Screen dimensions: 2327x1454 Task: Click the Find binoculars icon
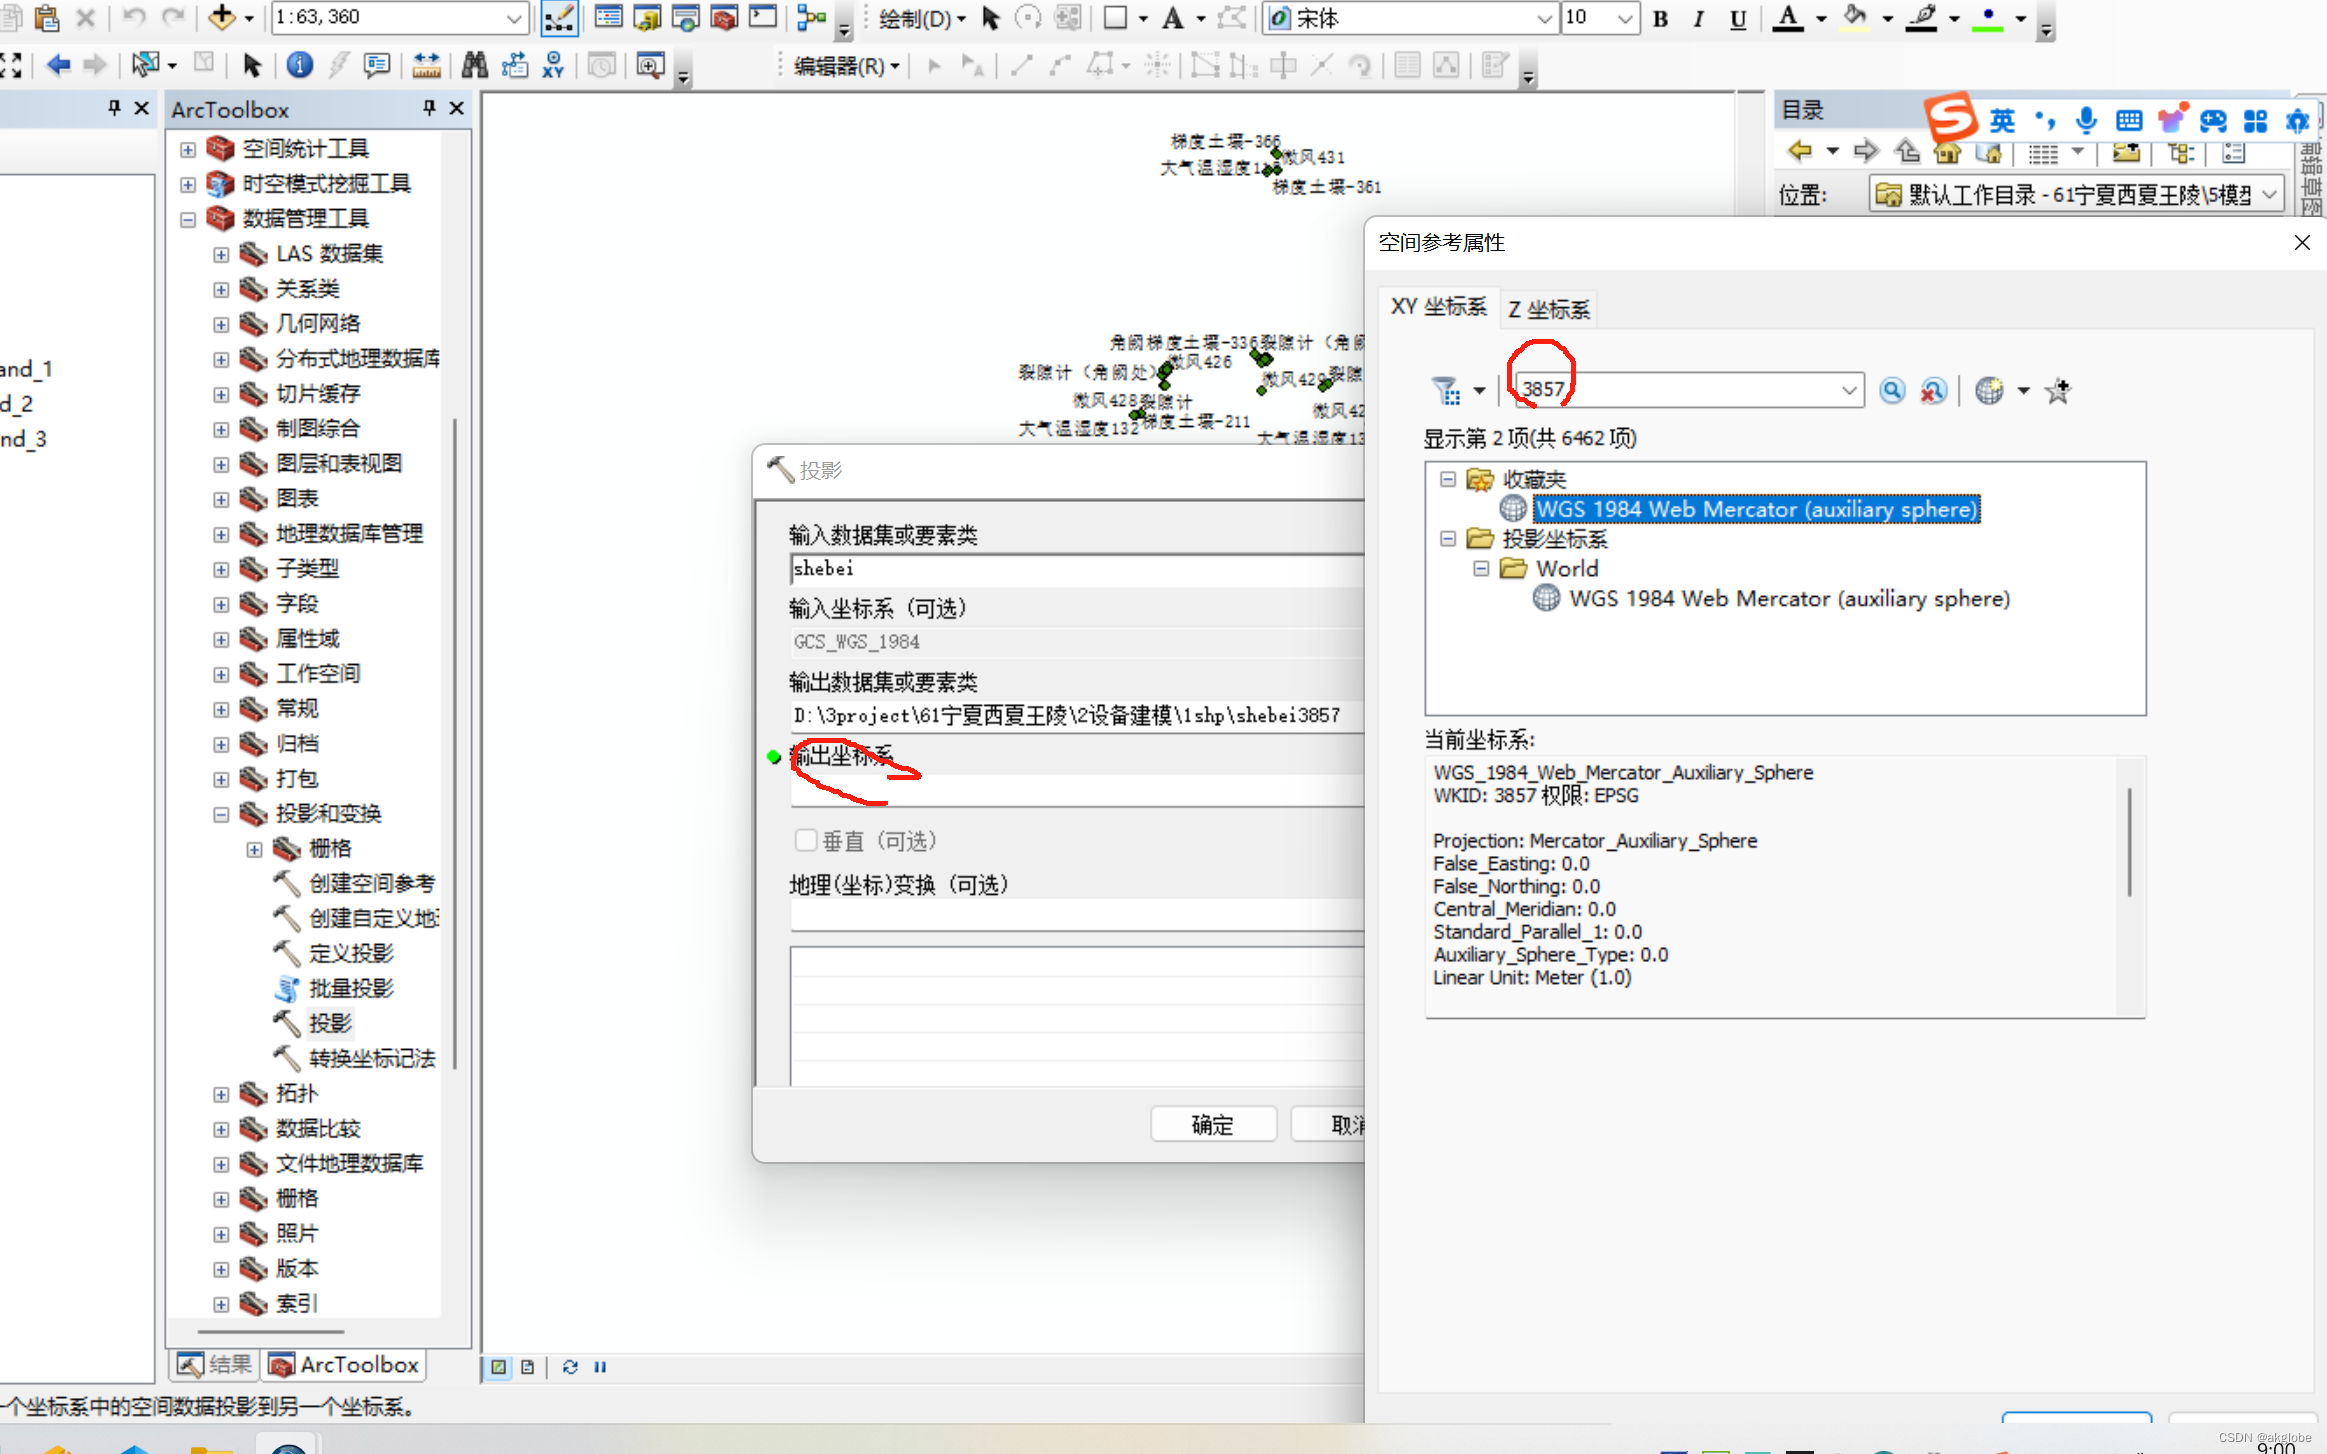click(x=474, y=66)
